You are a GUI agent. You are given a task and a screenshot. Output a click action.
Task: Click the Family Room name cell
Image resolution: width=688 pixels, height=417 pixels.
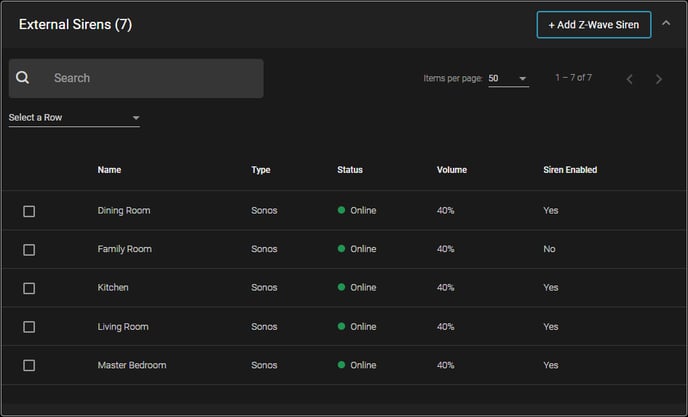pyautogui.click(x=125, y=249)
